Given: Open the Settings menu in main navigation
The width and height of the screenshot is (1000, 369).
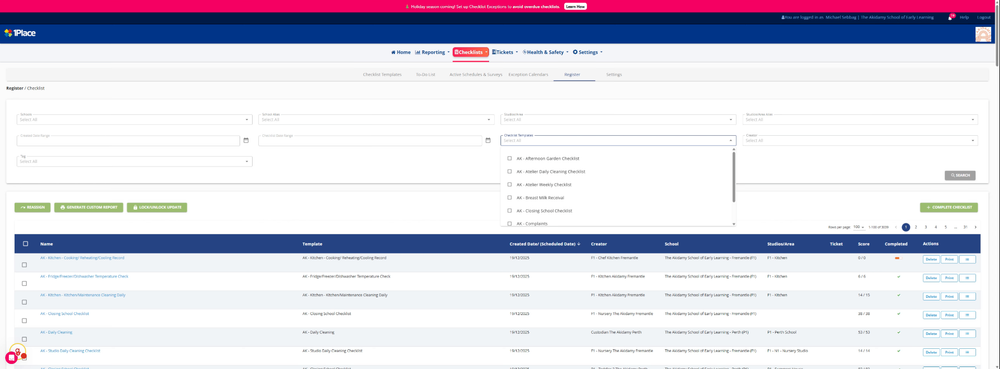Looking at the screenshot, I should click(588, 52).
